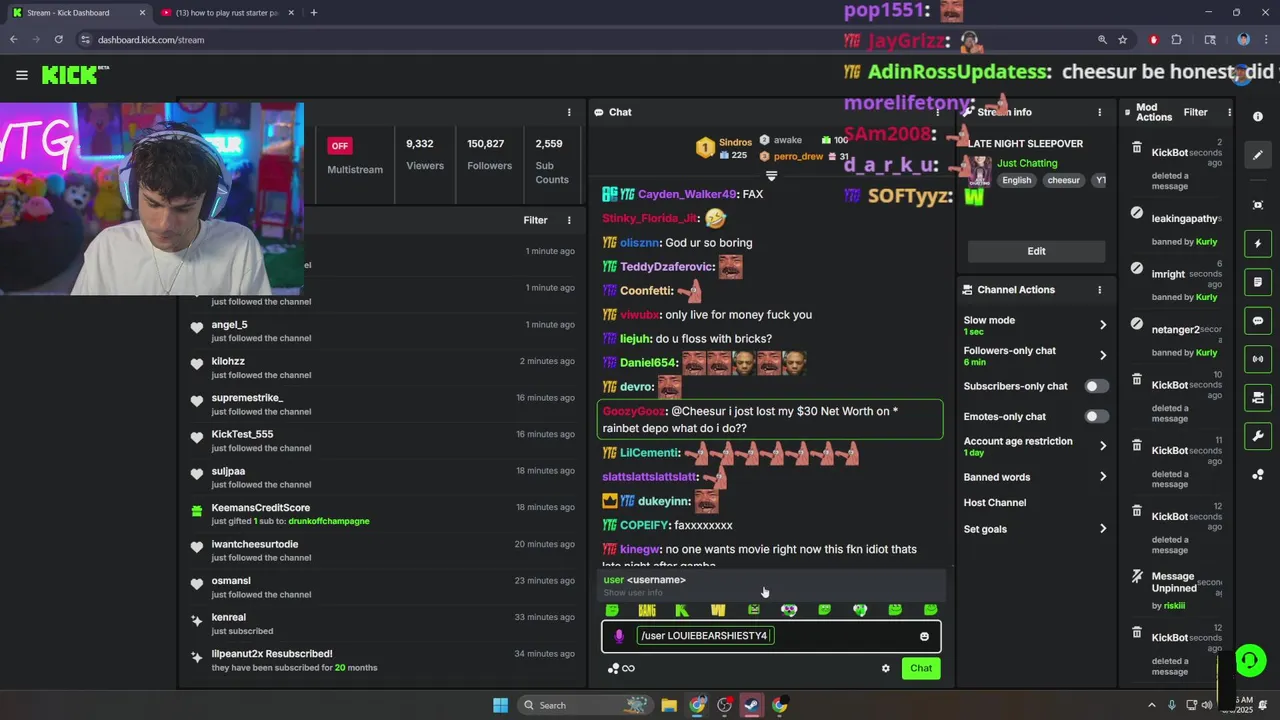This screenshot has width=1280, height=720.
Task: Open the hamburger menu next to Kick logo
Action: [x=21, y=75]
